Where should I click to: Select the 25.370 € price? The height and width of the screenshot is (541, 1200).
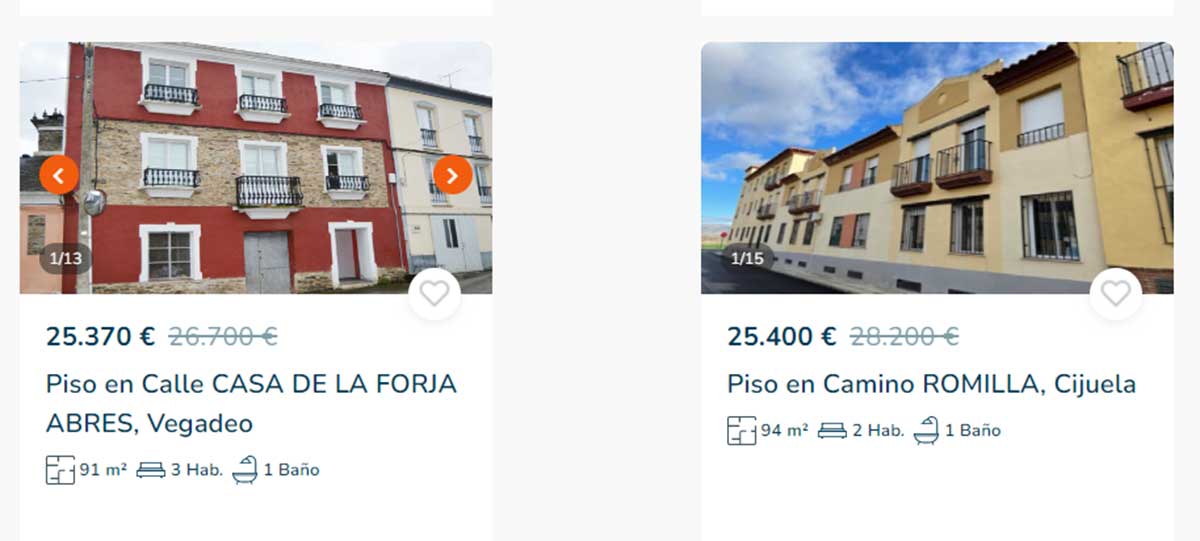[x=101, y=337]
